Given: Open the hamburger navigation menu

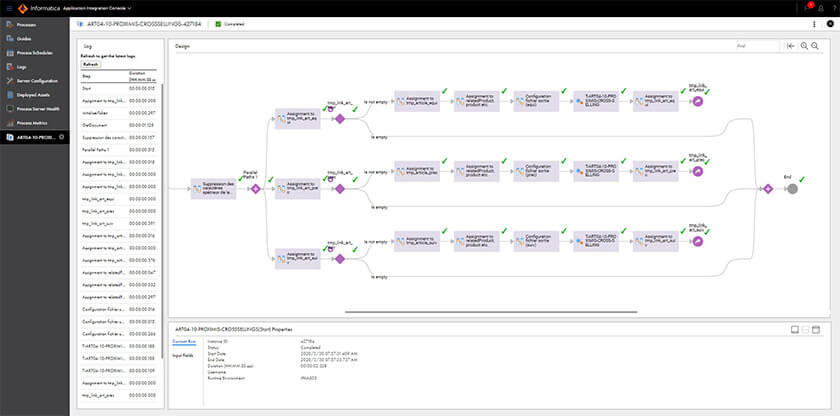Looking at the screenshot, I should [9, 8].
